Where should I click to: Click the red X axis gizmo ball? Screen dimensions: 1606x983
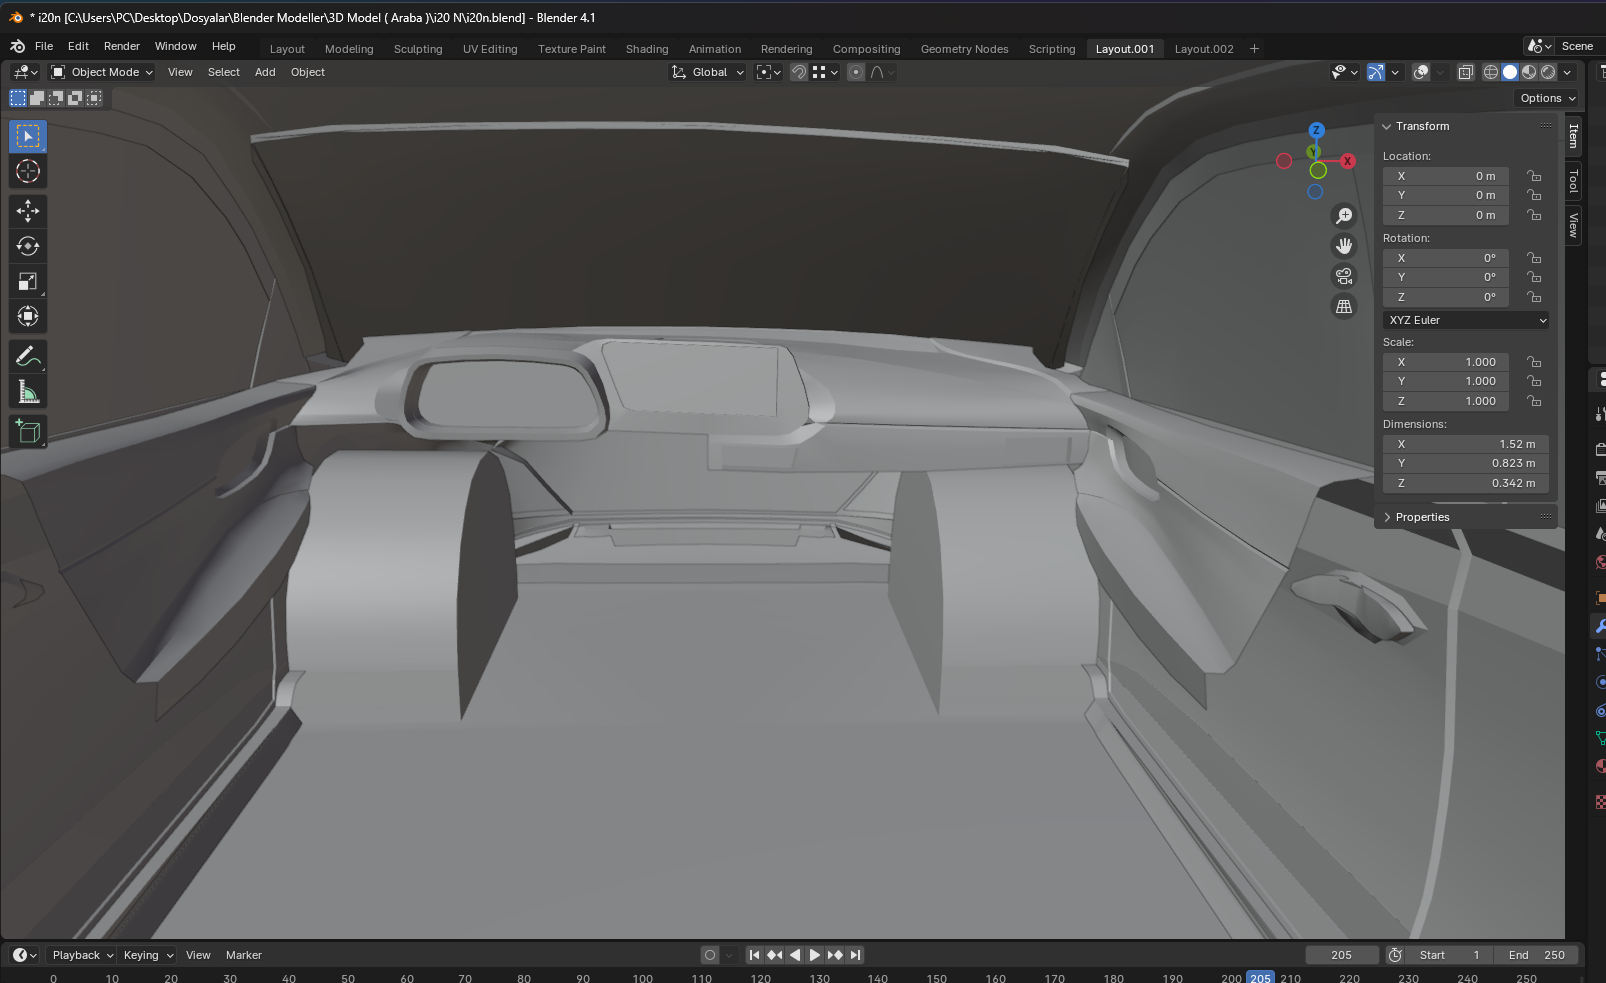[1348, 161]
